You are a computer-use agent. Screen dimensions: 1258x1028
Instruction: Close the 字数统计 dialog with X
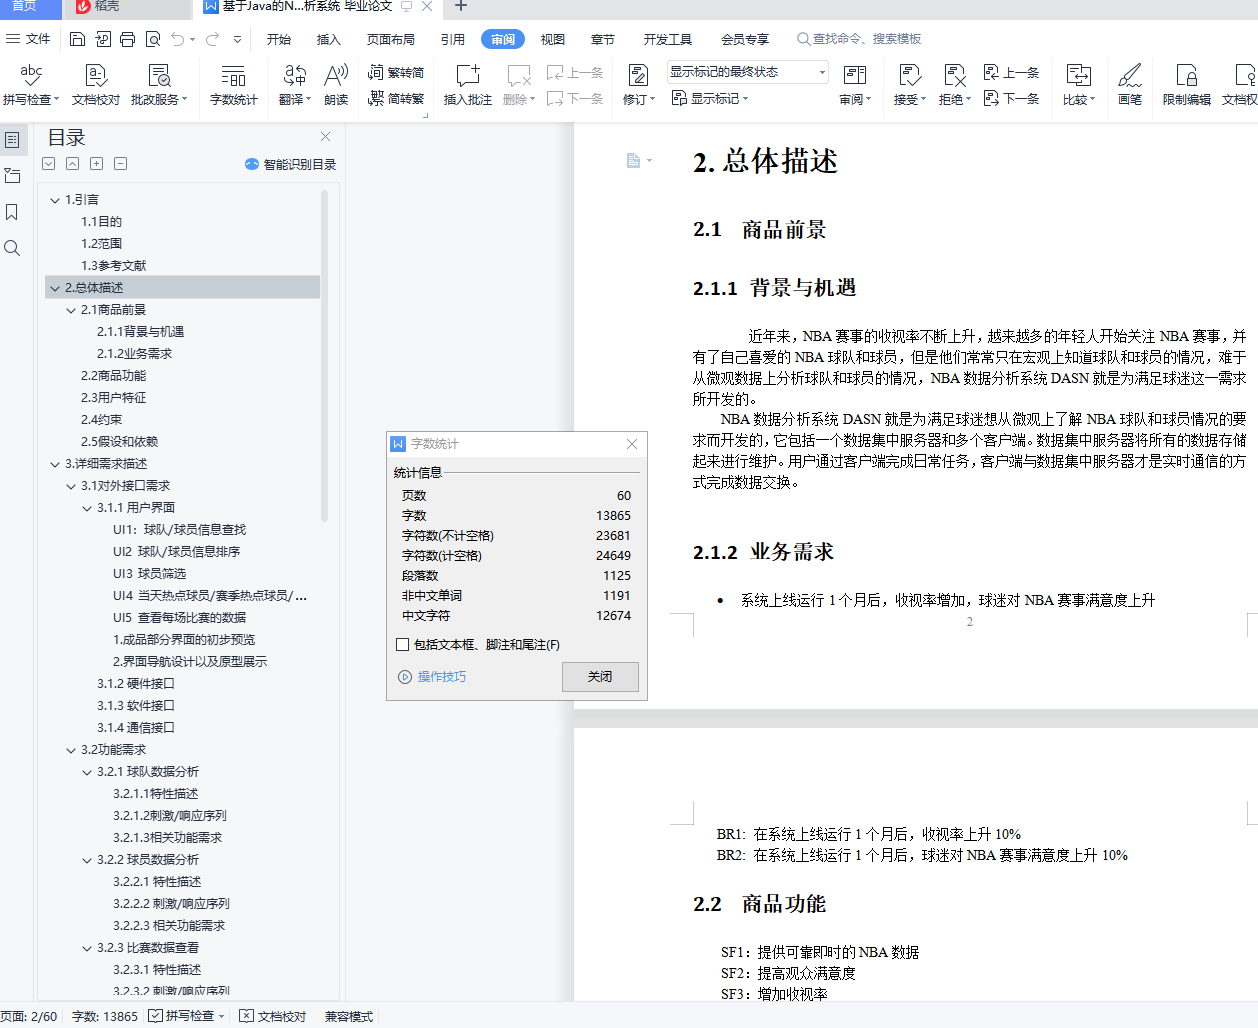coord(632,444)
